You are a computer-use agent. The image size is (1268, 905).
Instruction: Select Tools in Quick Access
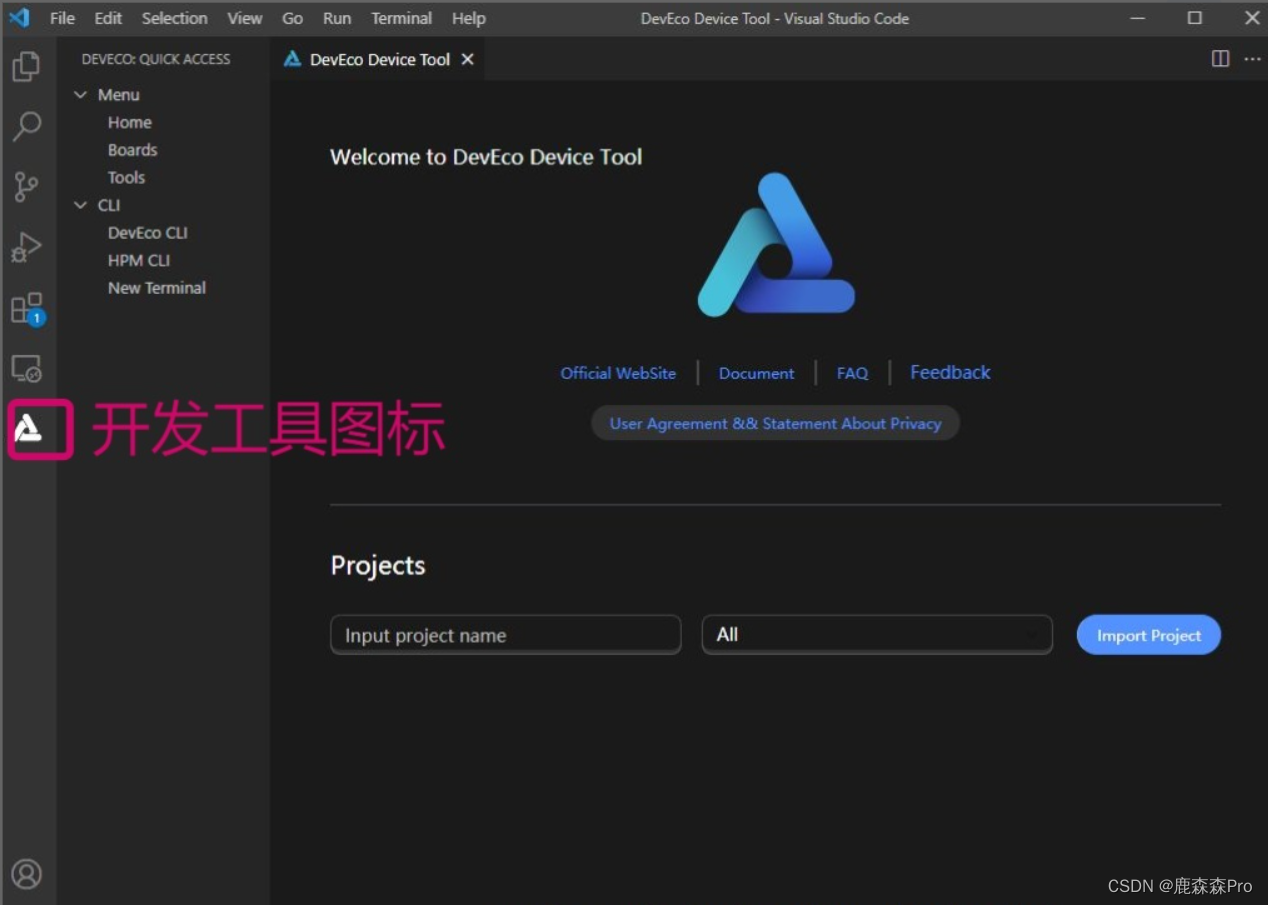coord(127,177)
